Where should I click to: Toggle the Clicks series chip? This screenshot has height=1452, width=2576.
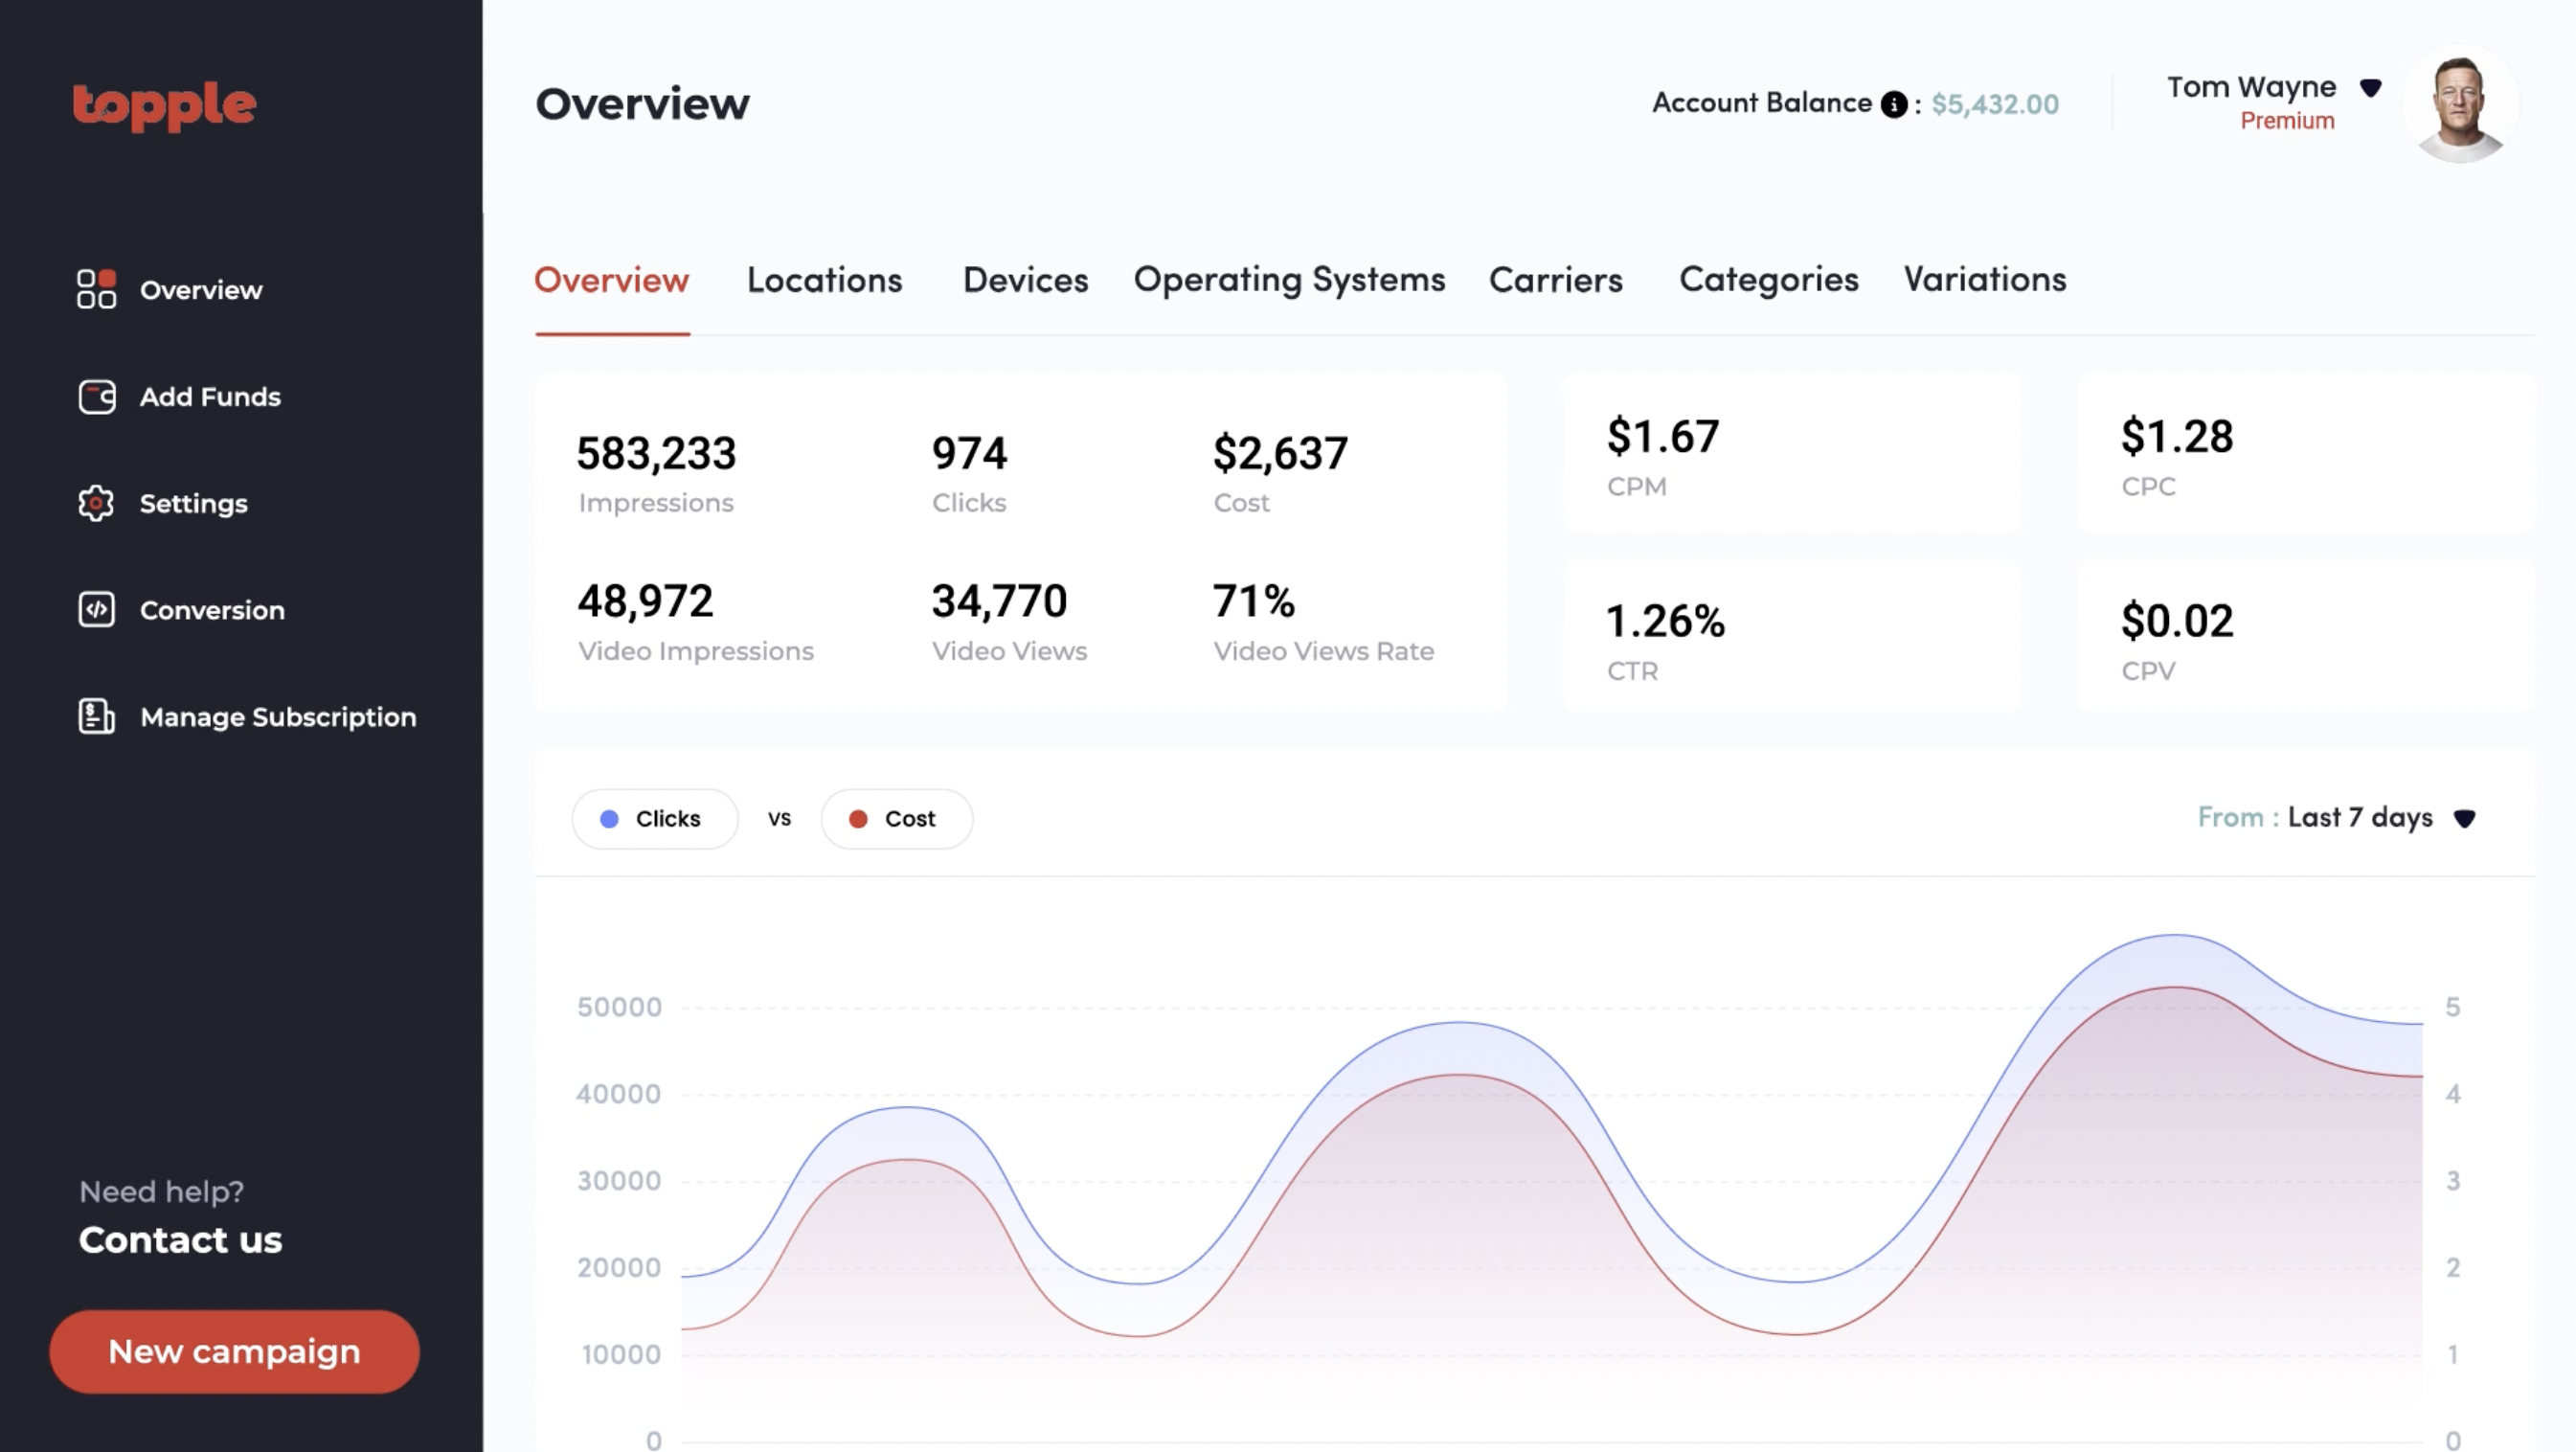pyautogui.click(x=654, y=819)
